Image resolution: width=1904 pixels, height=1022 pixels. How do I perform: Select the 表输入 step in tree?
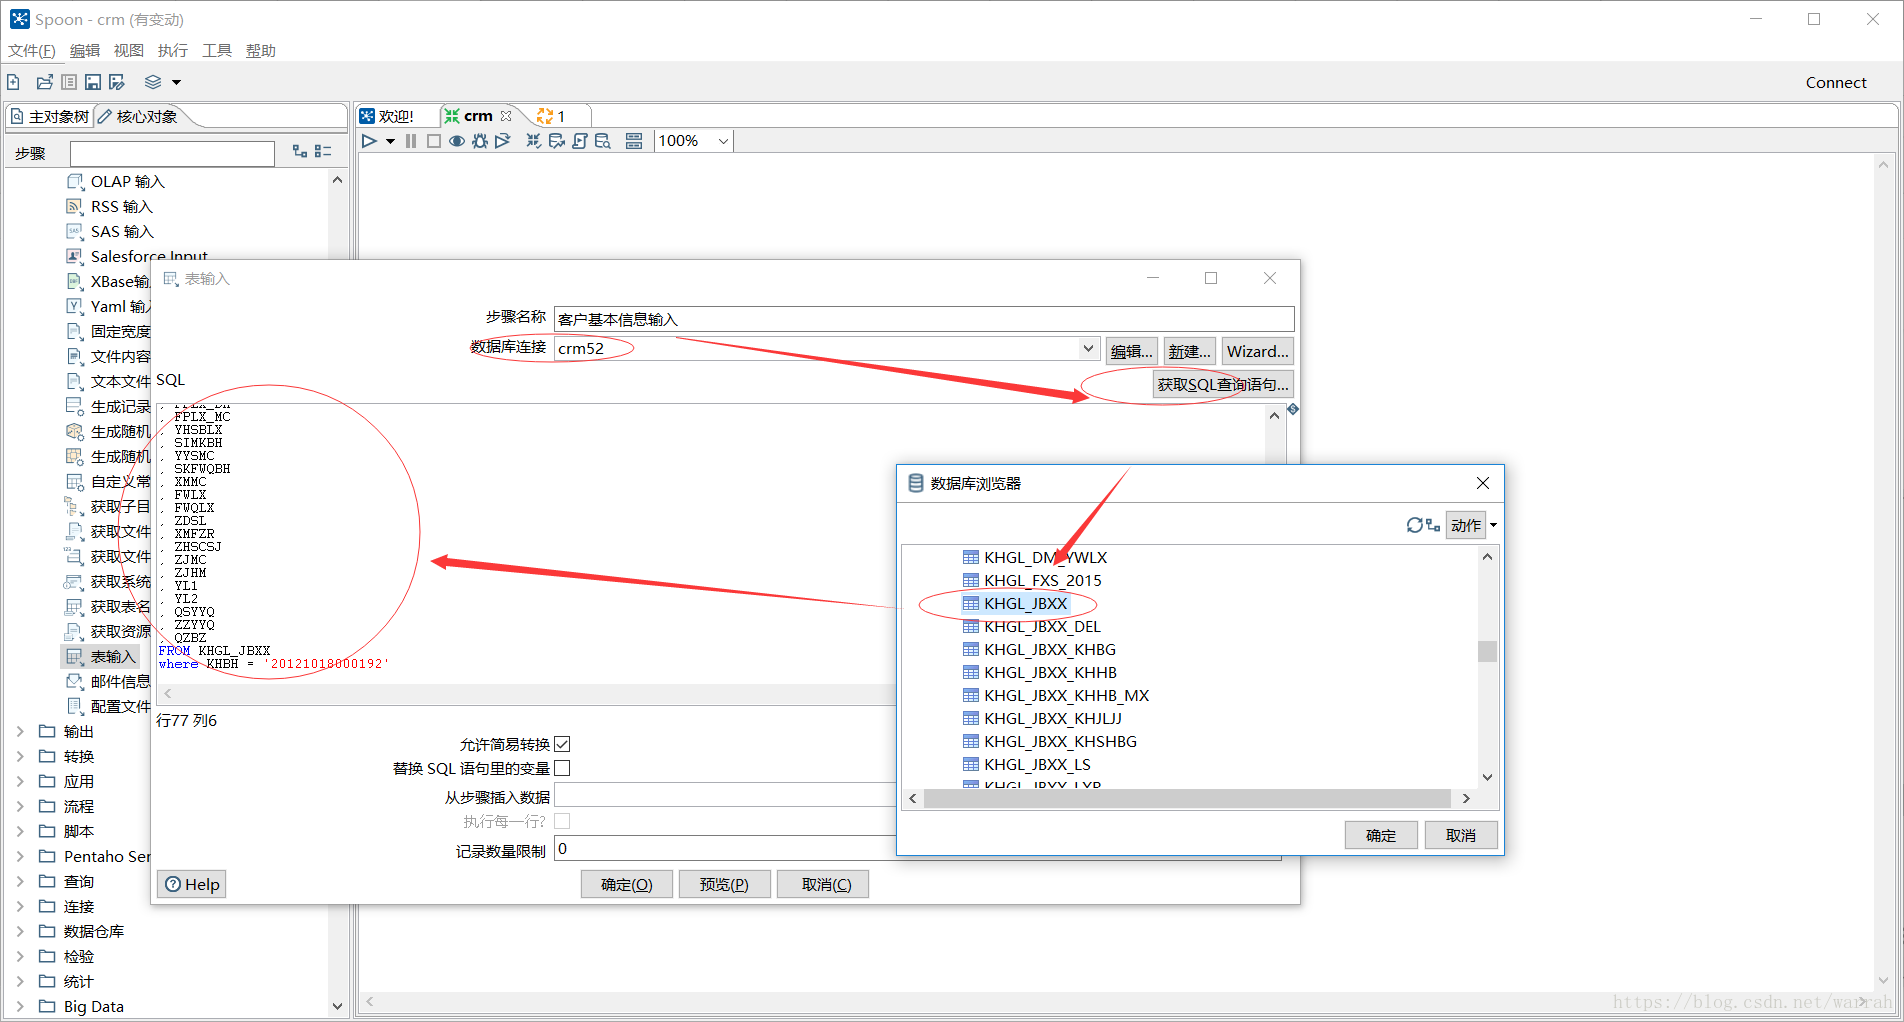[101, 656]
